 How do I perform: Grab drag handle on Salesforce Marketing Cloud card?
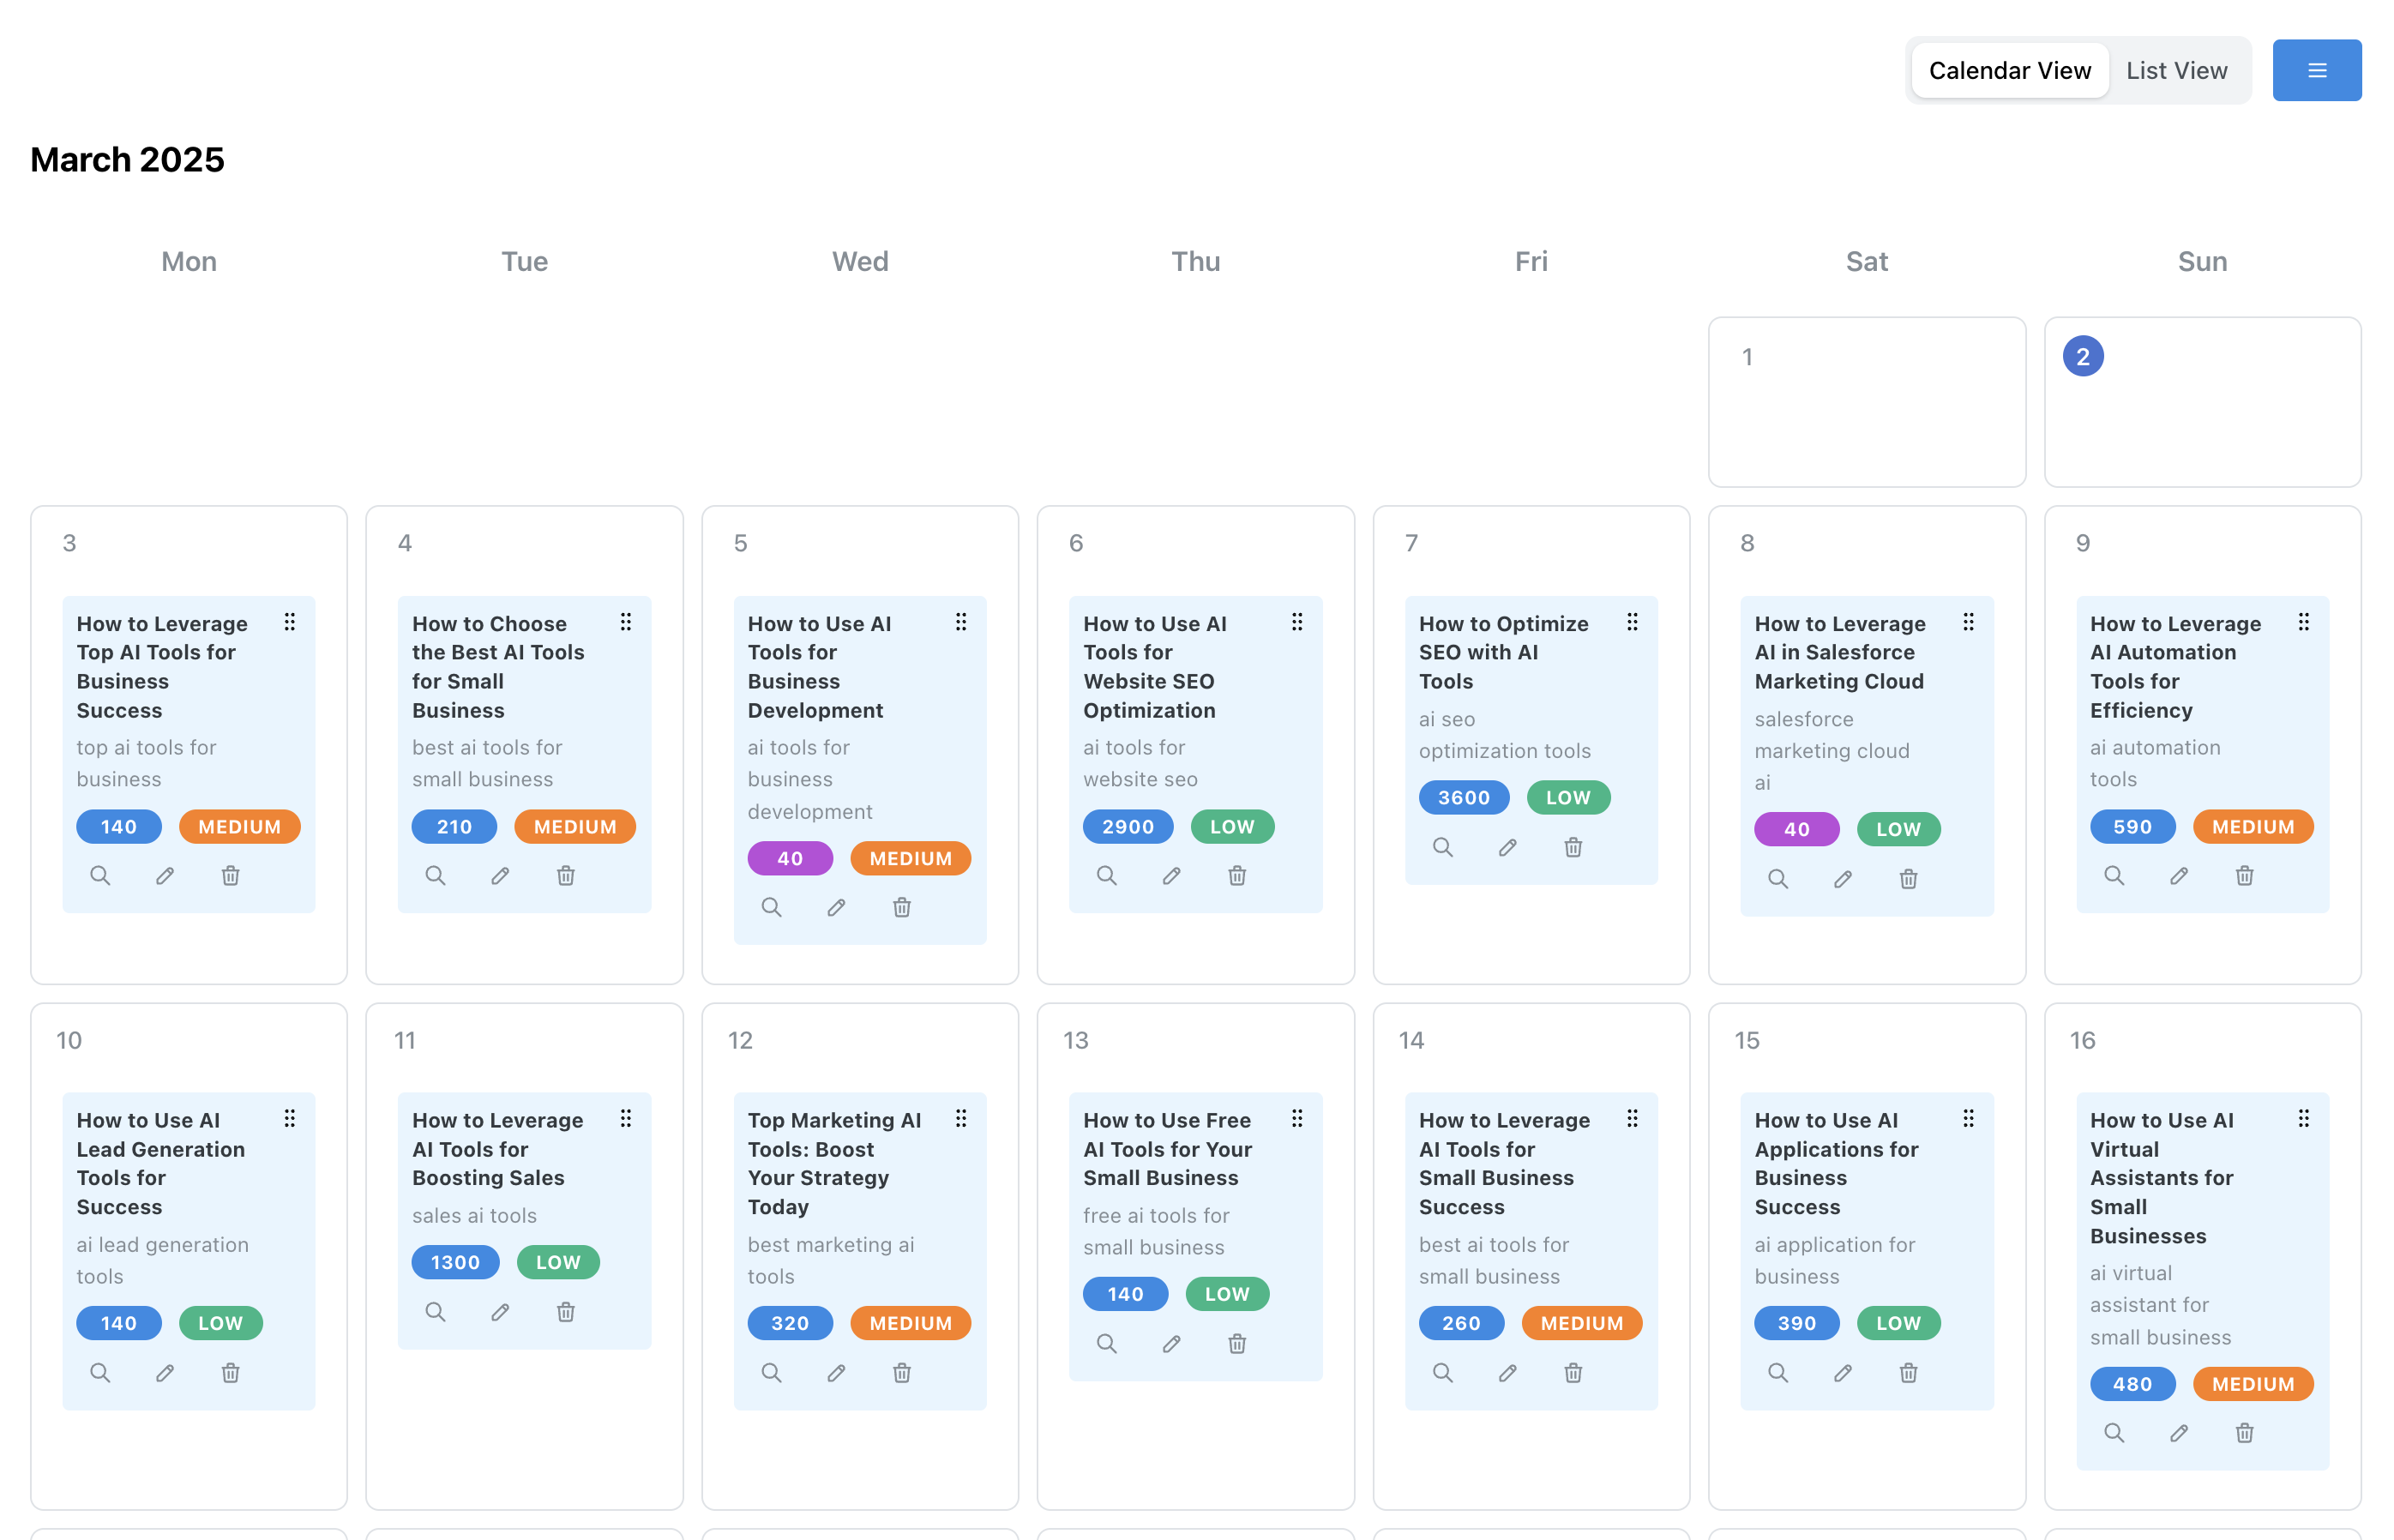pyautogui.click(x=1969, y=621)
